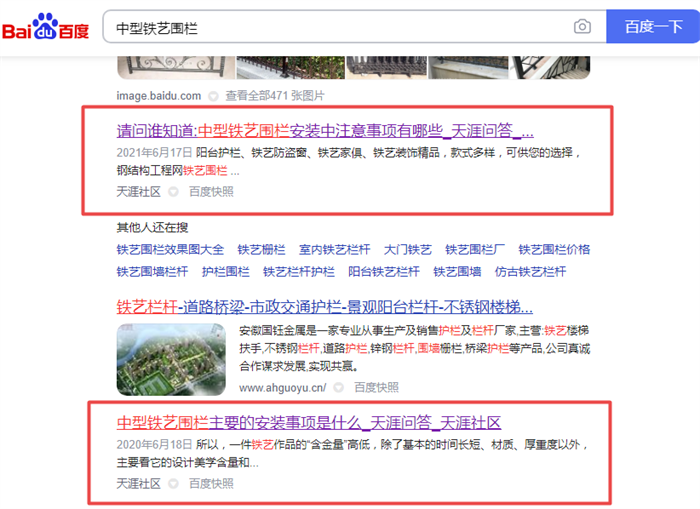Screen dimensions: 700x509
Task: Select related search 仿古铁艺栏杆
Action: [530, 271]
